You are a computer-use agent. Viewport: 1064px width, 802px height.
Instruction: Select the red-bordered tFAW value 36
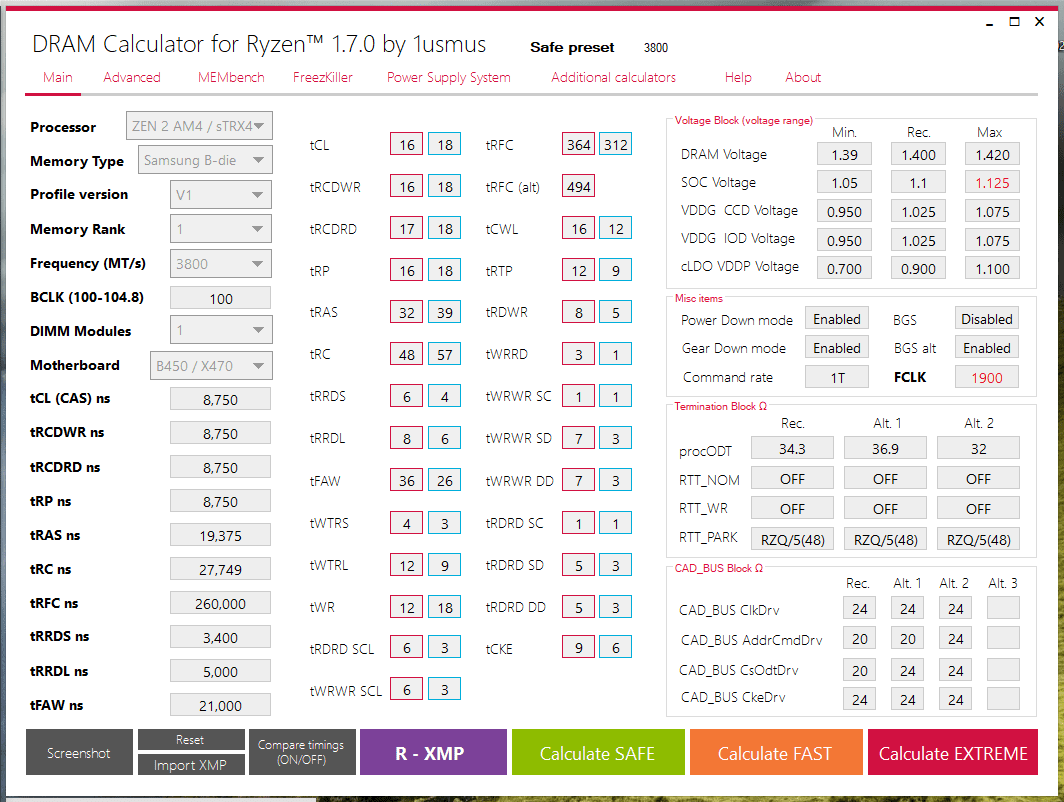click(406, 480)
